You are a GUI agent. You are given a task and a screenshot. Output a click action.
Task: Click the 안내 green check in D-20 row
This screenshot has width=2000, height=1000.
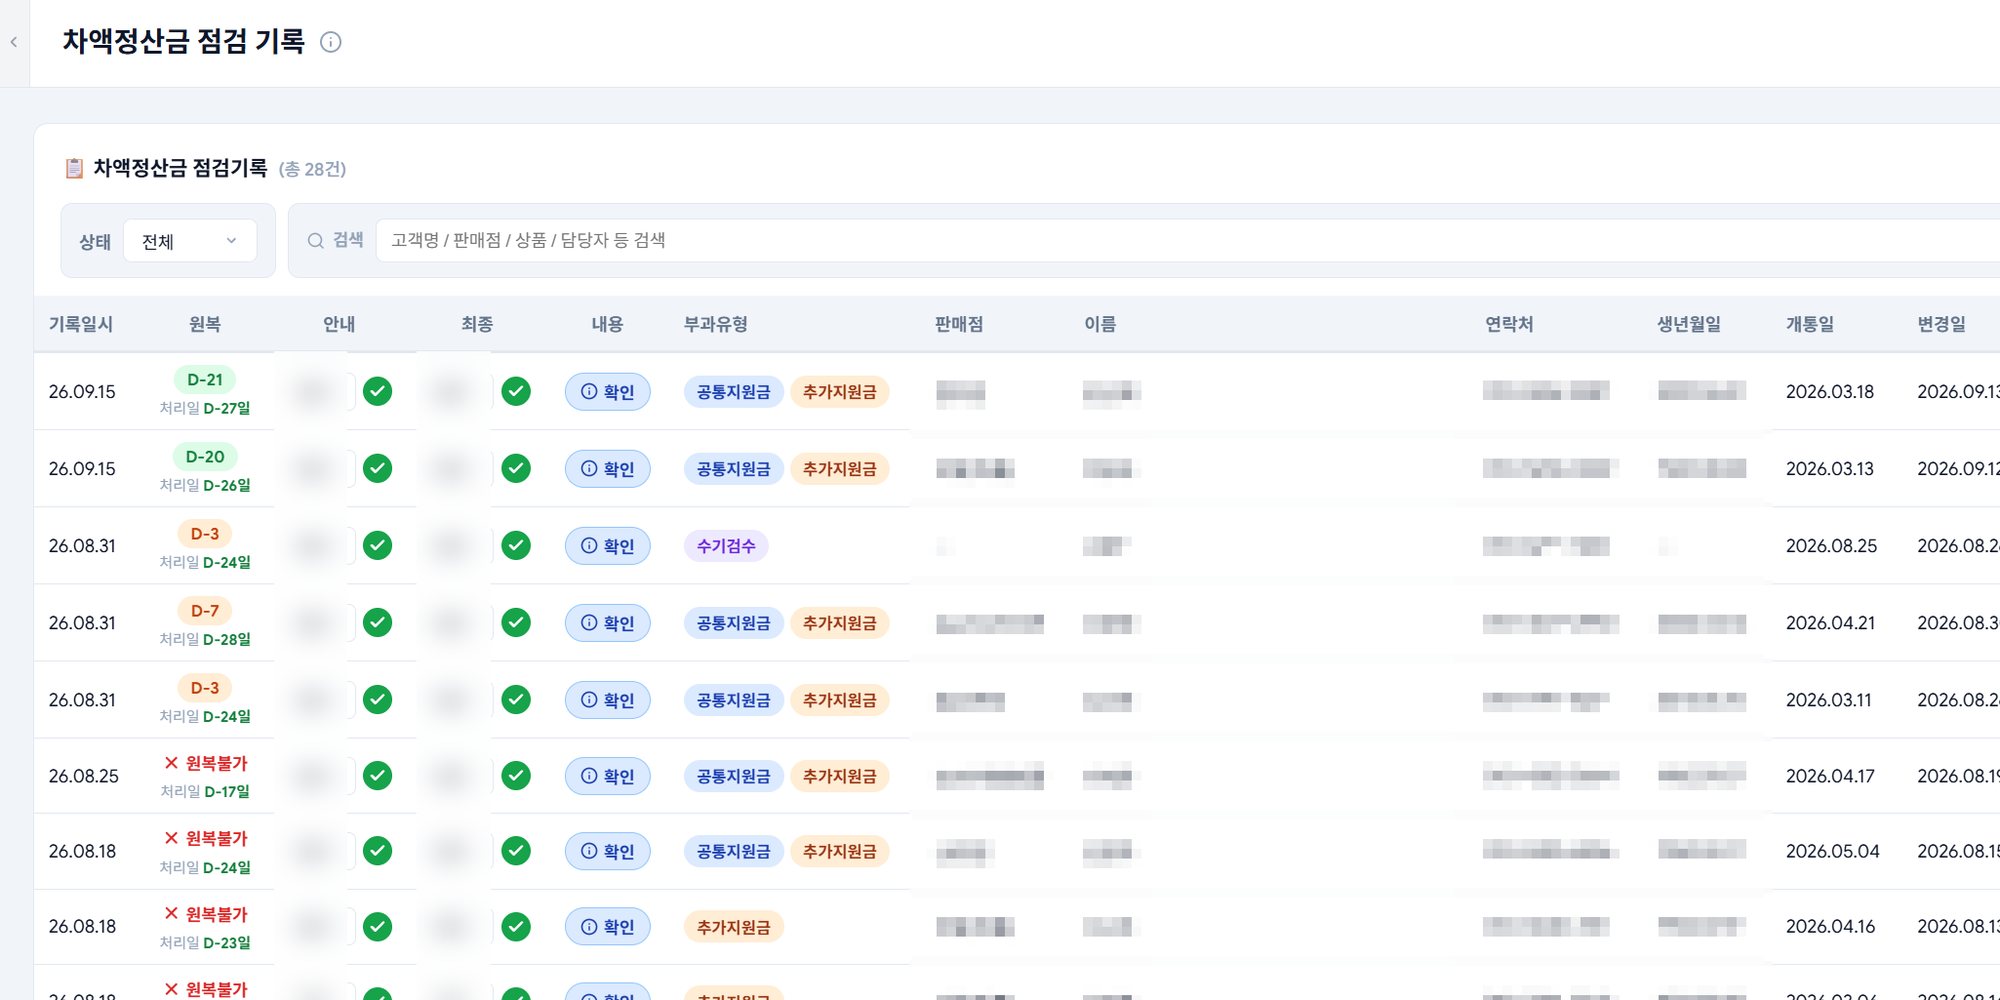[x=377, y=468]
